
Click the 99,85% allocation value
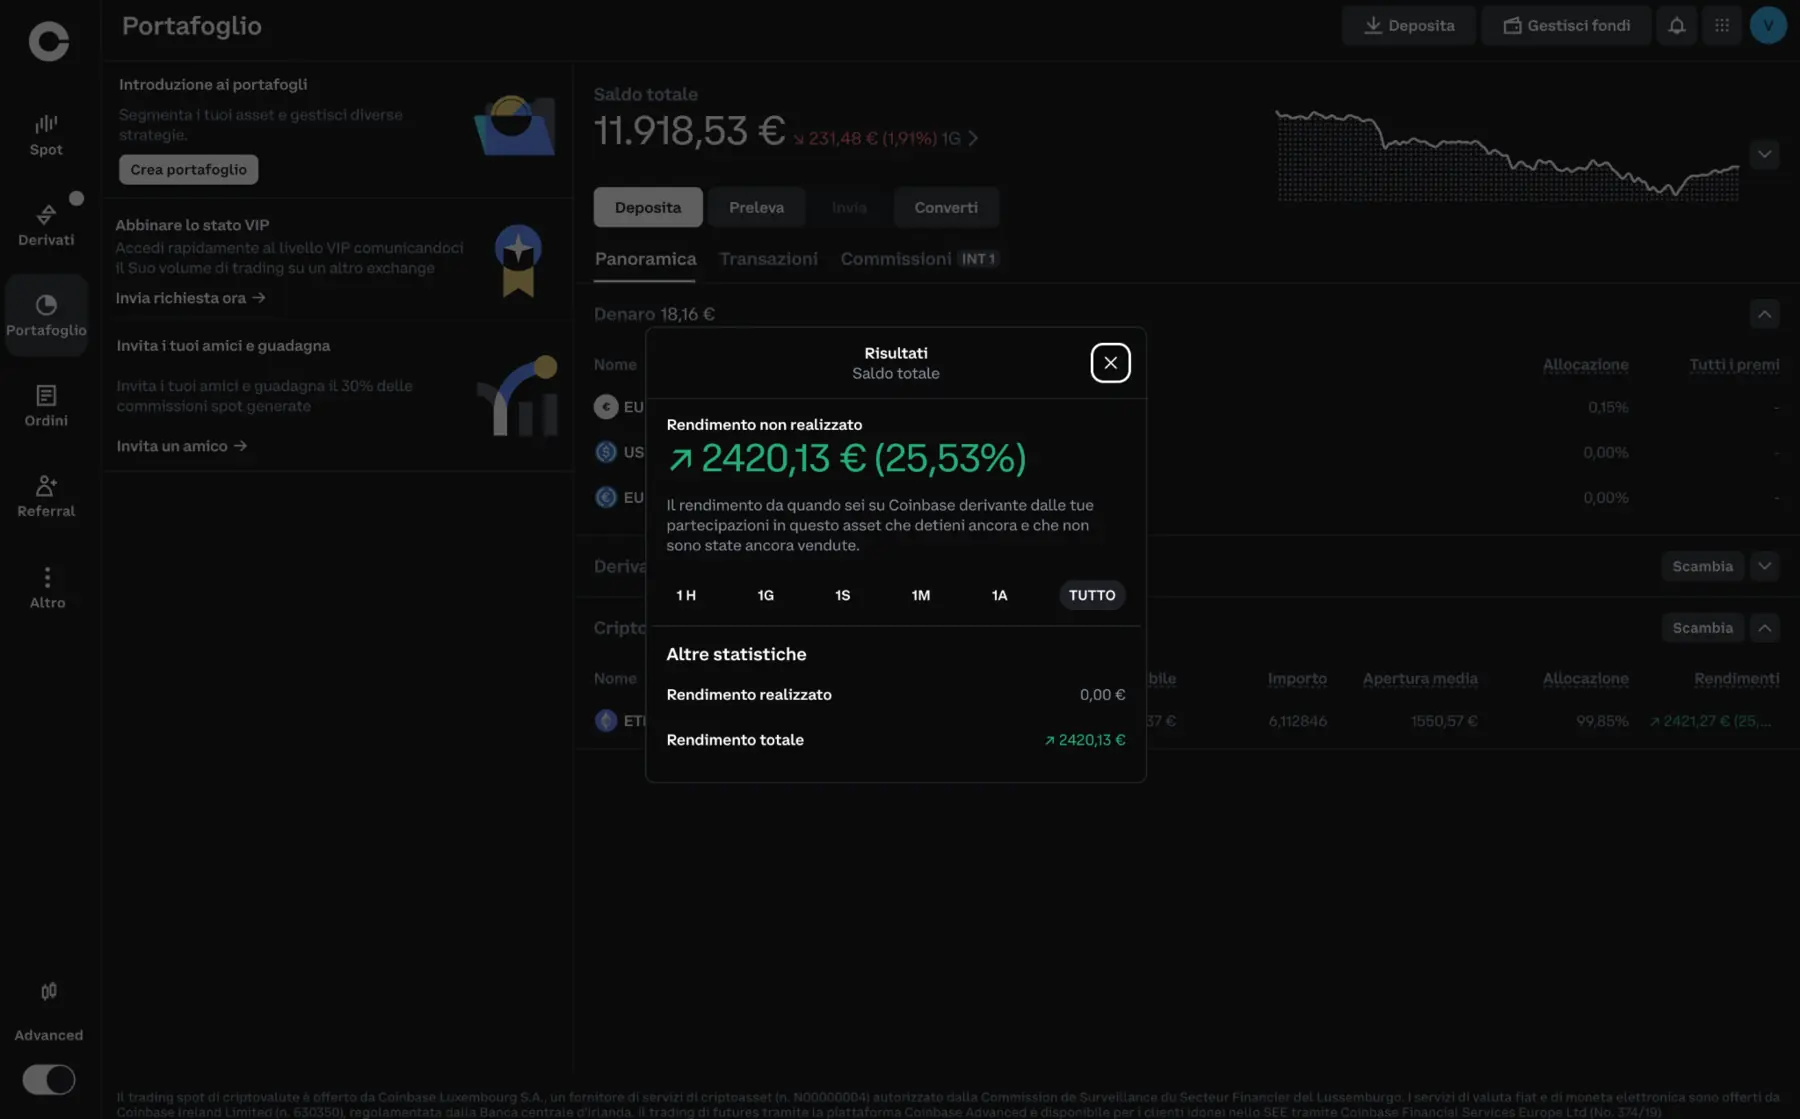pos(1602,721)
